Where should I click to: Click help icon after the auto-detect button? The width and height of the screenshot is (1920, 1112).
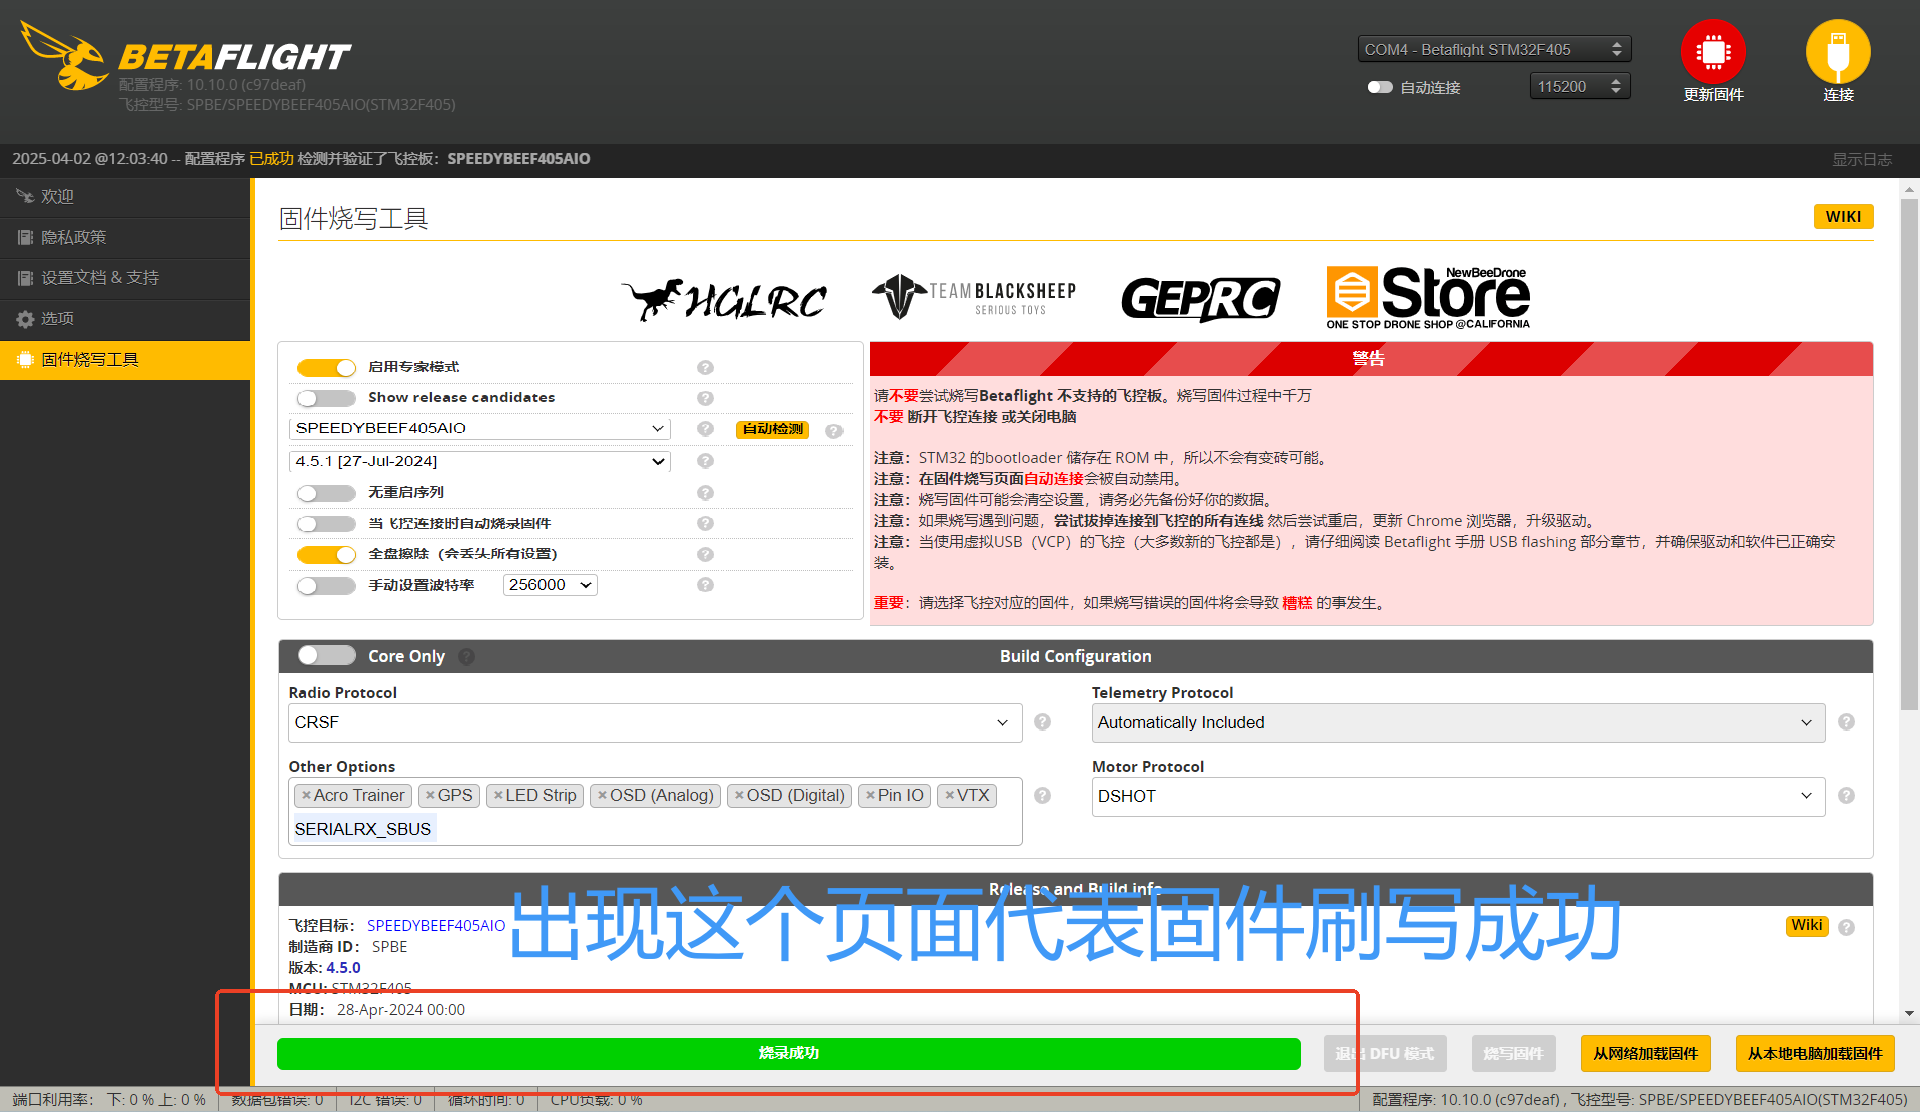pyautogui.click(x=834, y=431)
